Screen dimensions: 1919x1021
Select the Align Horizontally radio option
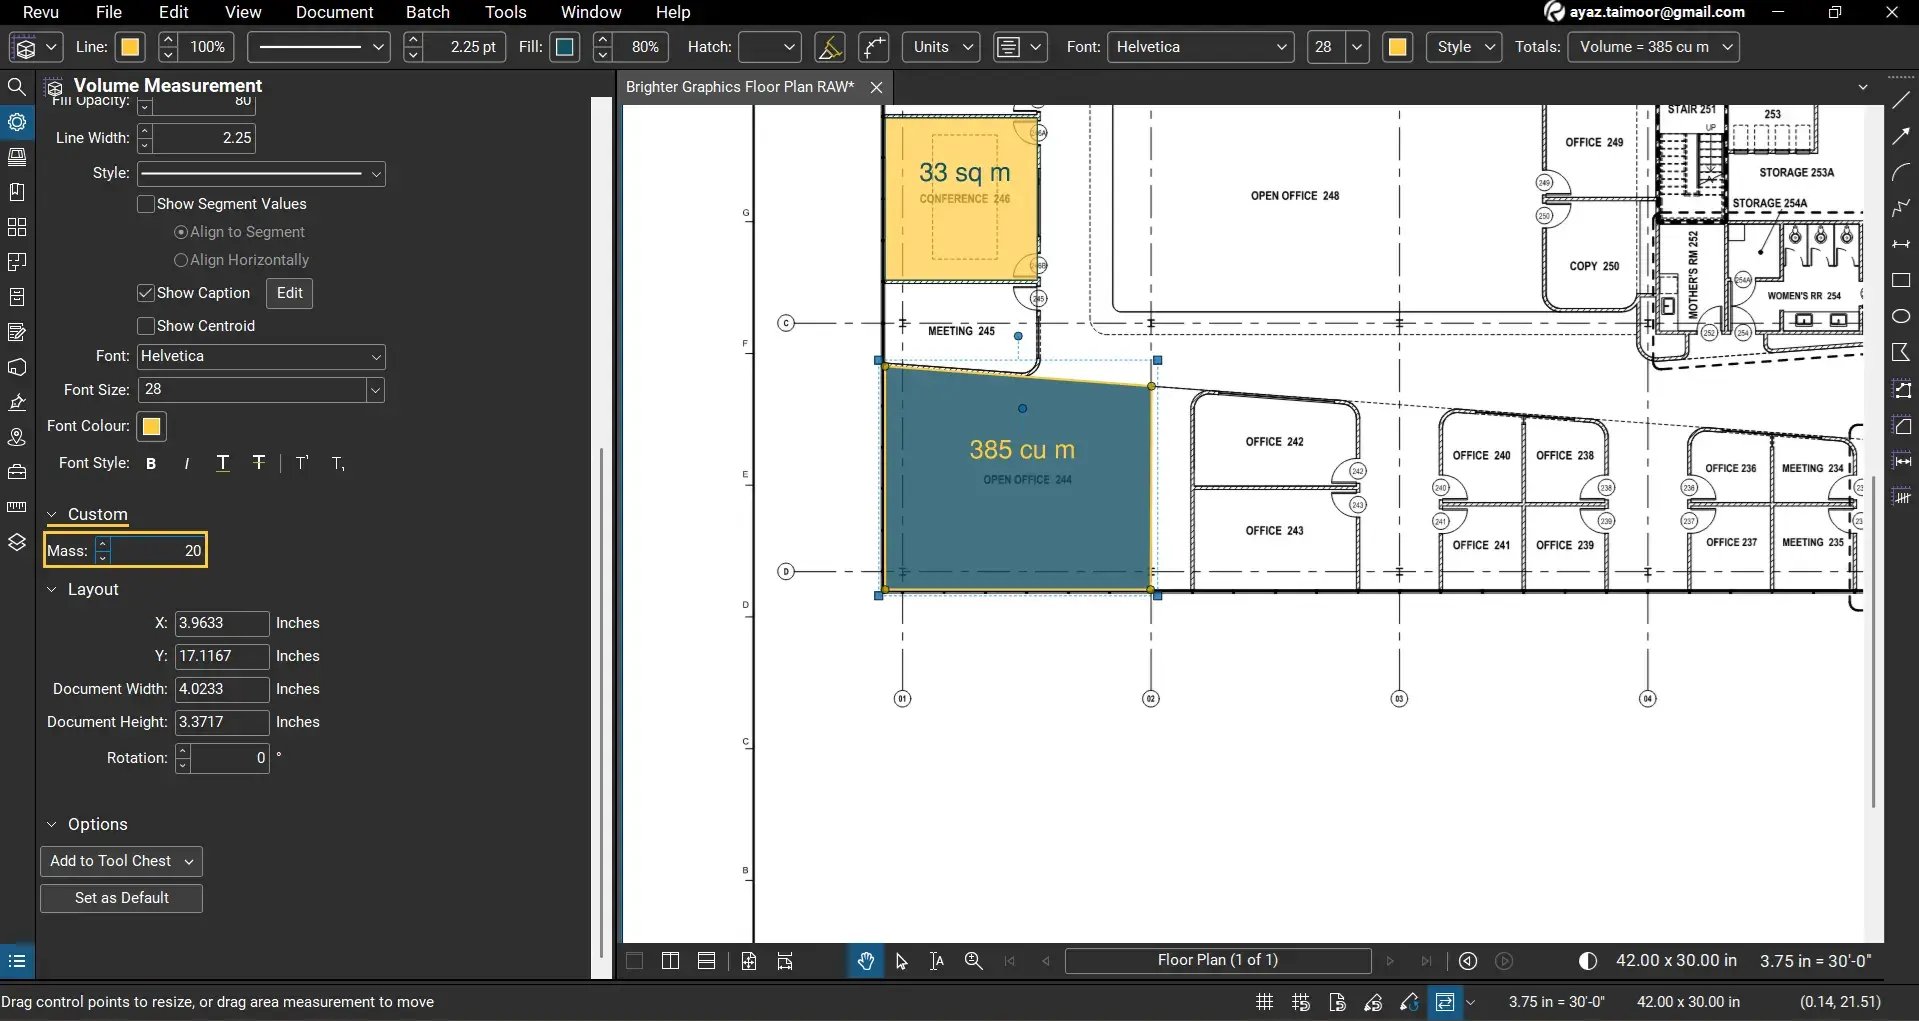click(181, 259)
